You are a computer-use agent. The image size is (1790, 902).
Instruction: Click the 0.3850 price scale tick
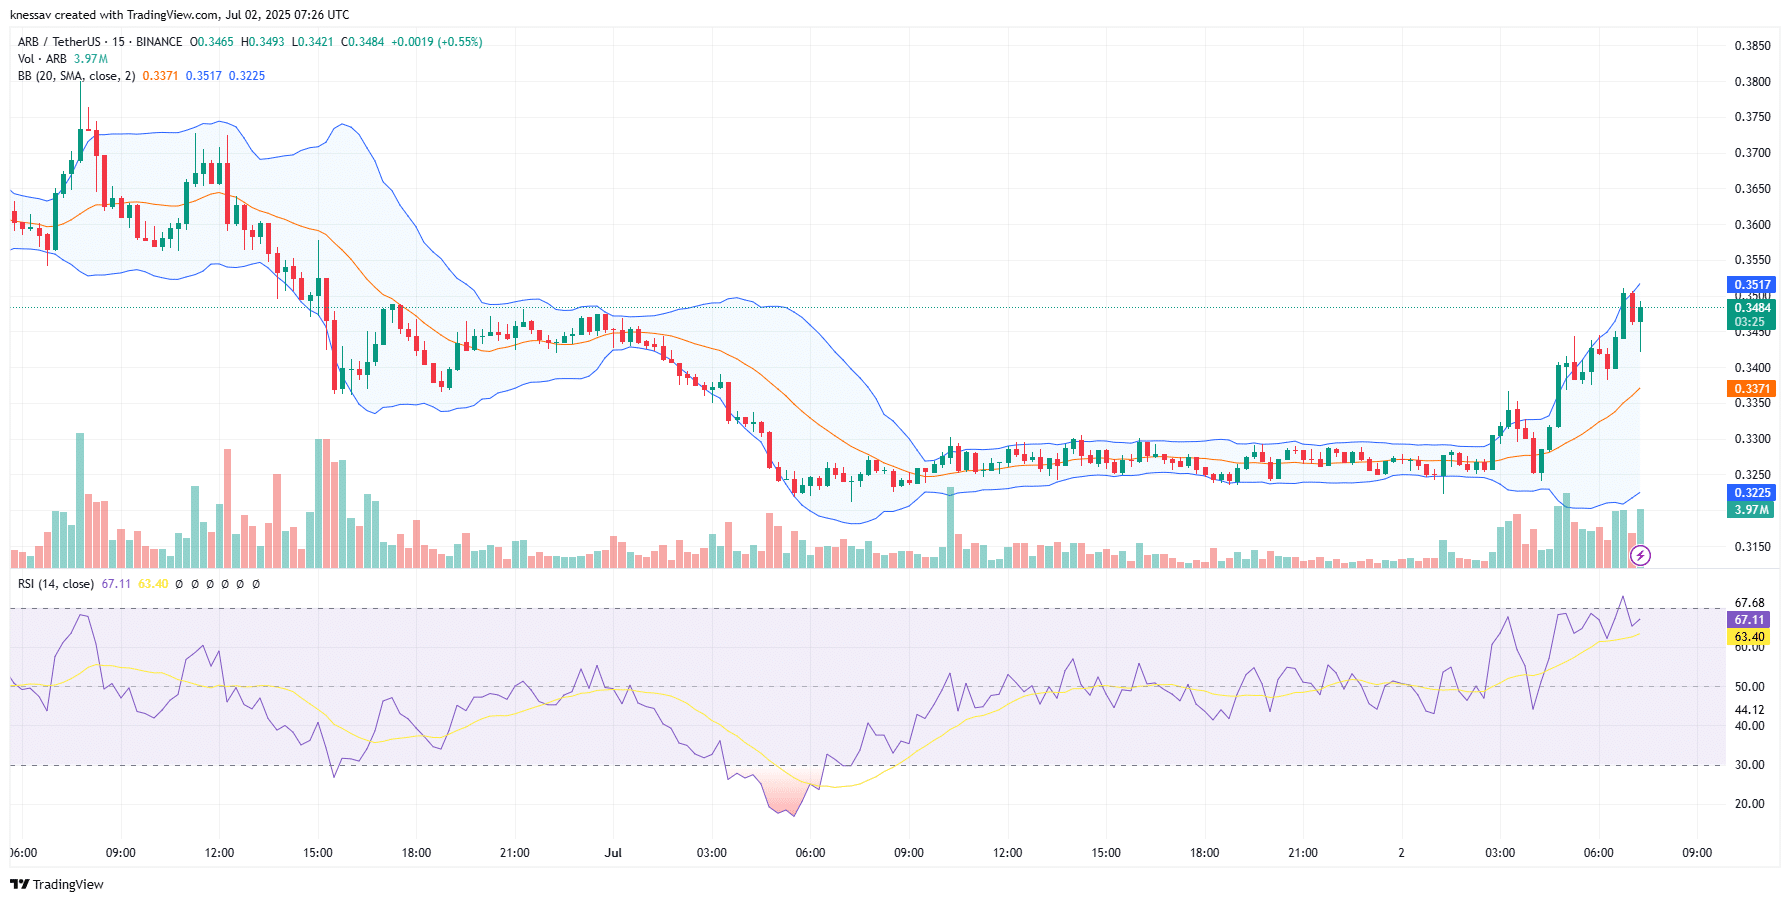[1752, 46]
